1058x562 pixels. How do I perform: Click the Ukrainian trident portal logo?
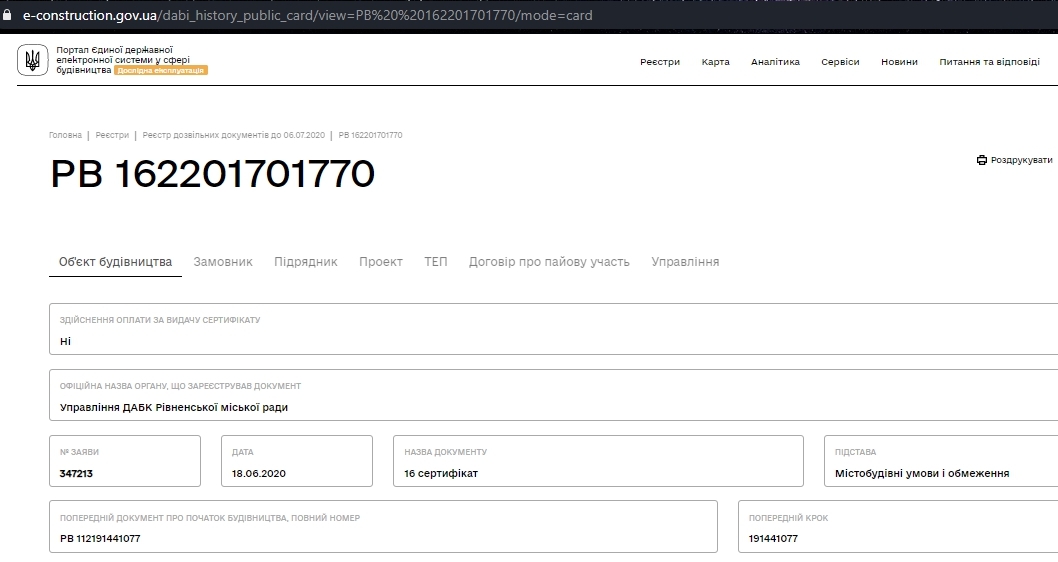[x=32, y=60]
